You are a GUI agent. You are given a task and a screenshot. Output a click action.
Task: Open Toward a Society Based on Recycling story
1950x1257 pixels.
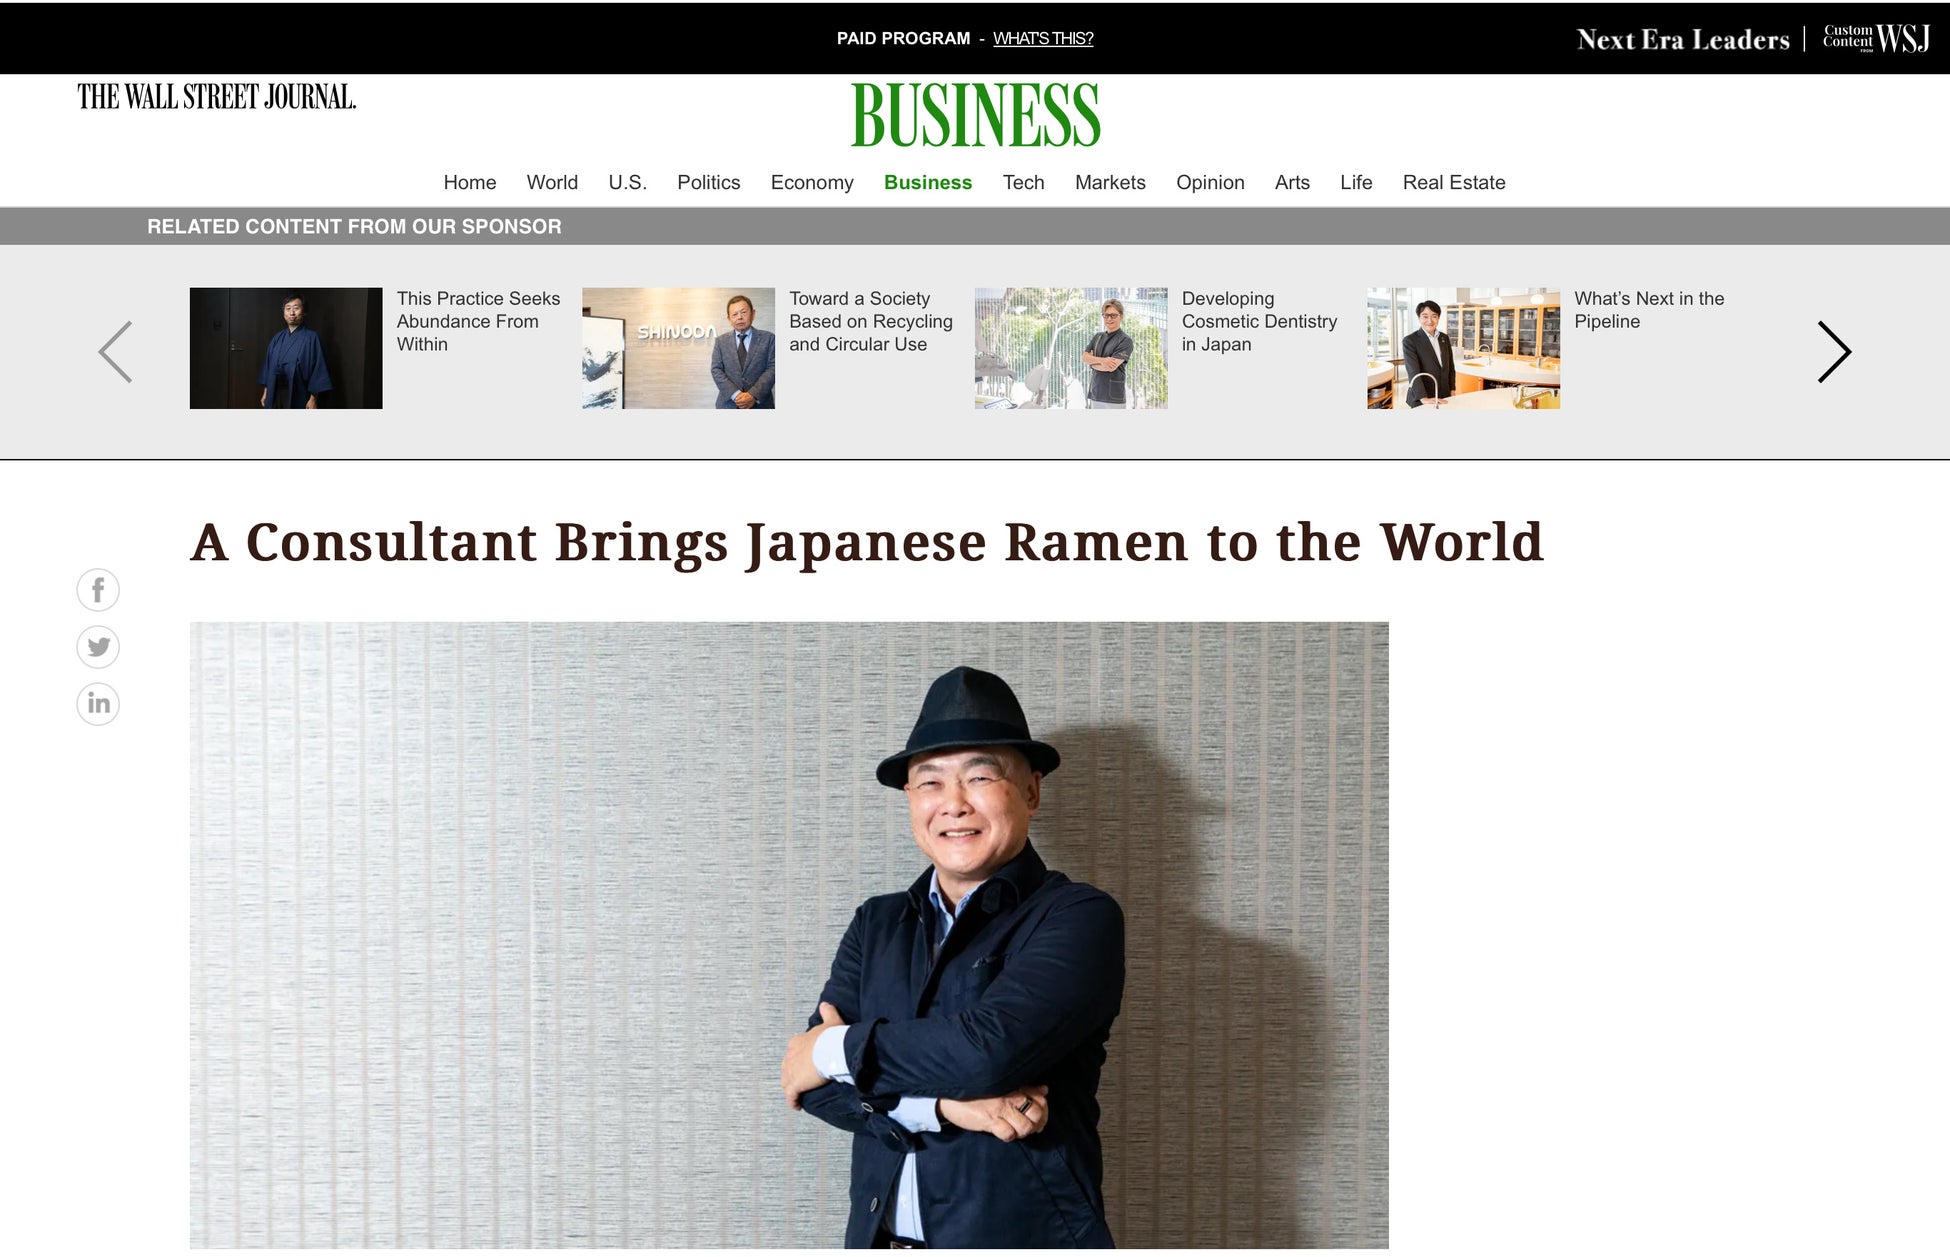coord(871,321)
